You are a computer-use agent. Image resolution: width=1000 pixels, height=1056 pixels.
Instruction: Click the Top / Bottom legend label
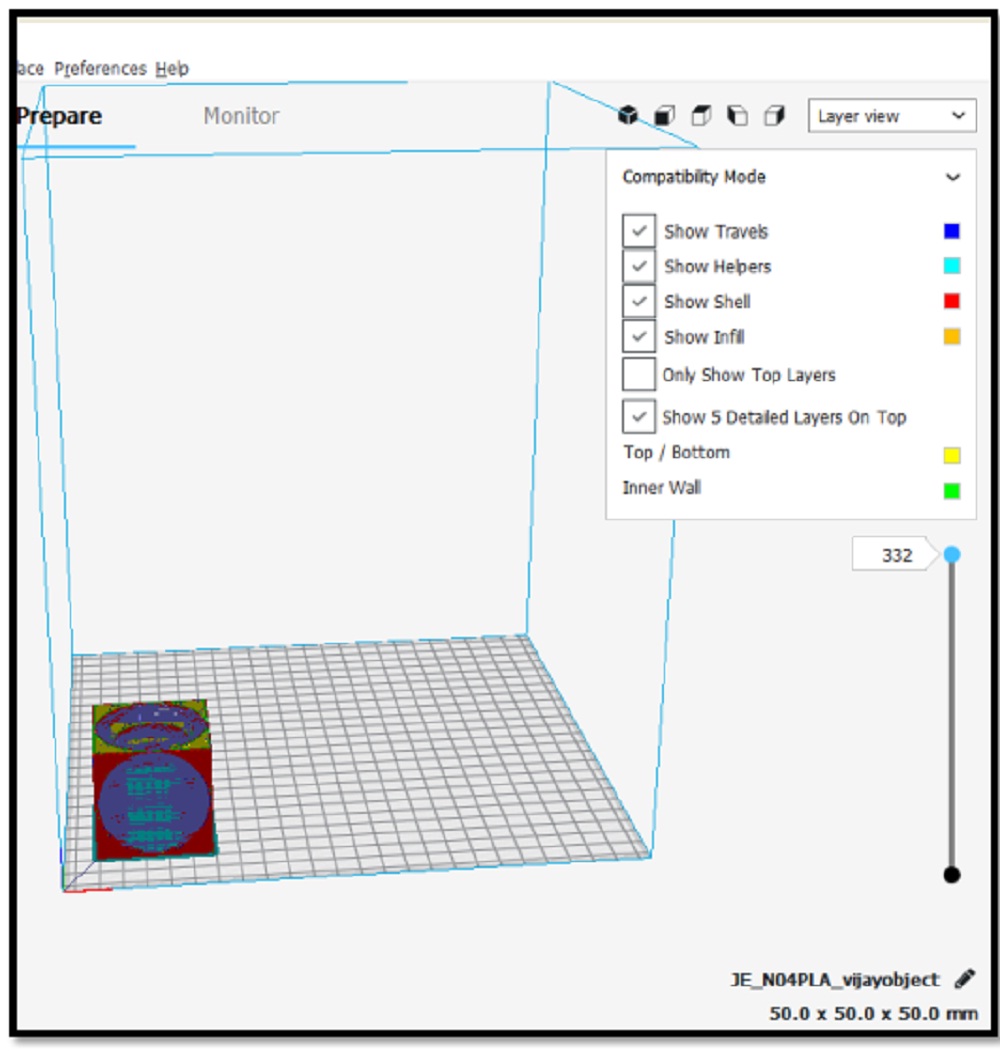[x=676, y=453]
